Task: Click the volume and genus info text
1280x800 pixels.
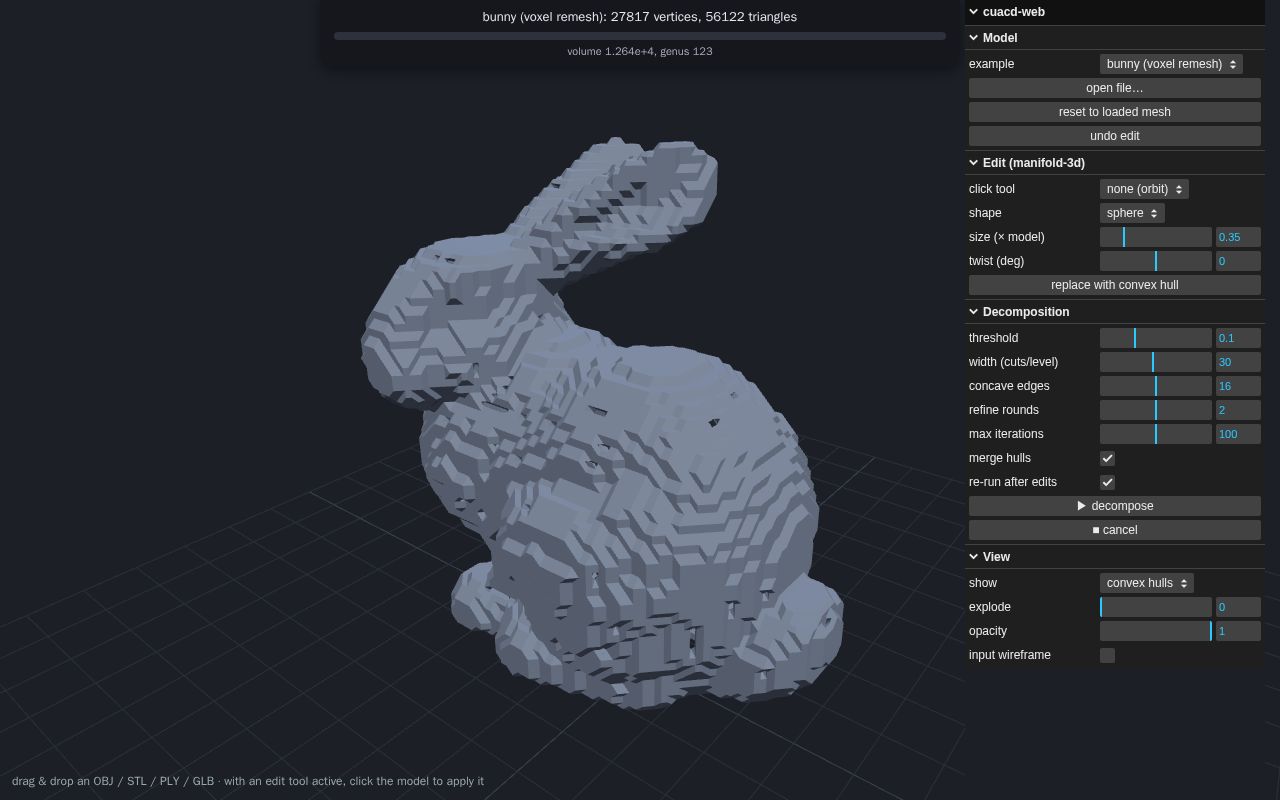Action: pyautogui.click(x=640, y=51)
